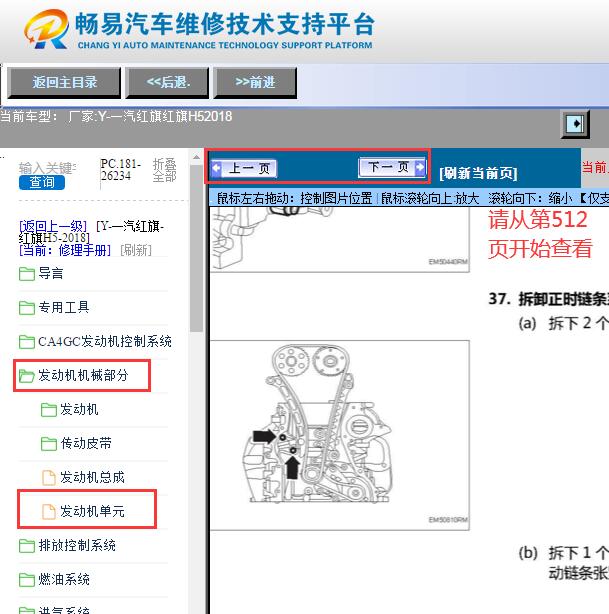Click sidebar scrollbar up arrow
The width and height of the screenshot is (609, 614).
tap(196, 157)
